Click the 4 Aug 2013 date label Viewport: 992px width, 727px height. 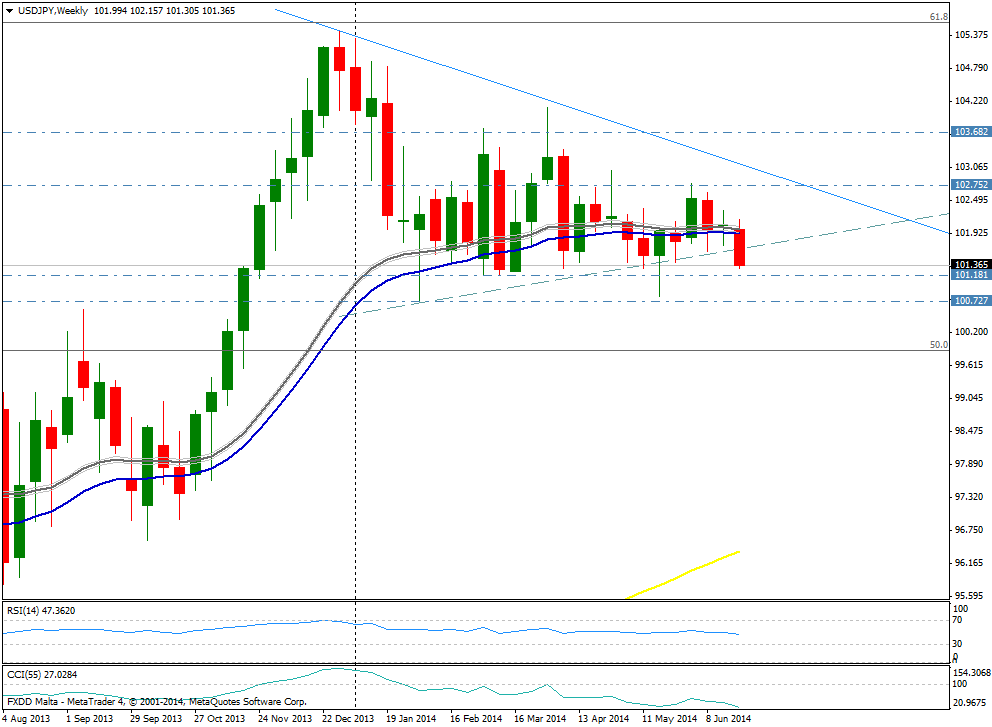pyautogui.click(x=29, y=718)
